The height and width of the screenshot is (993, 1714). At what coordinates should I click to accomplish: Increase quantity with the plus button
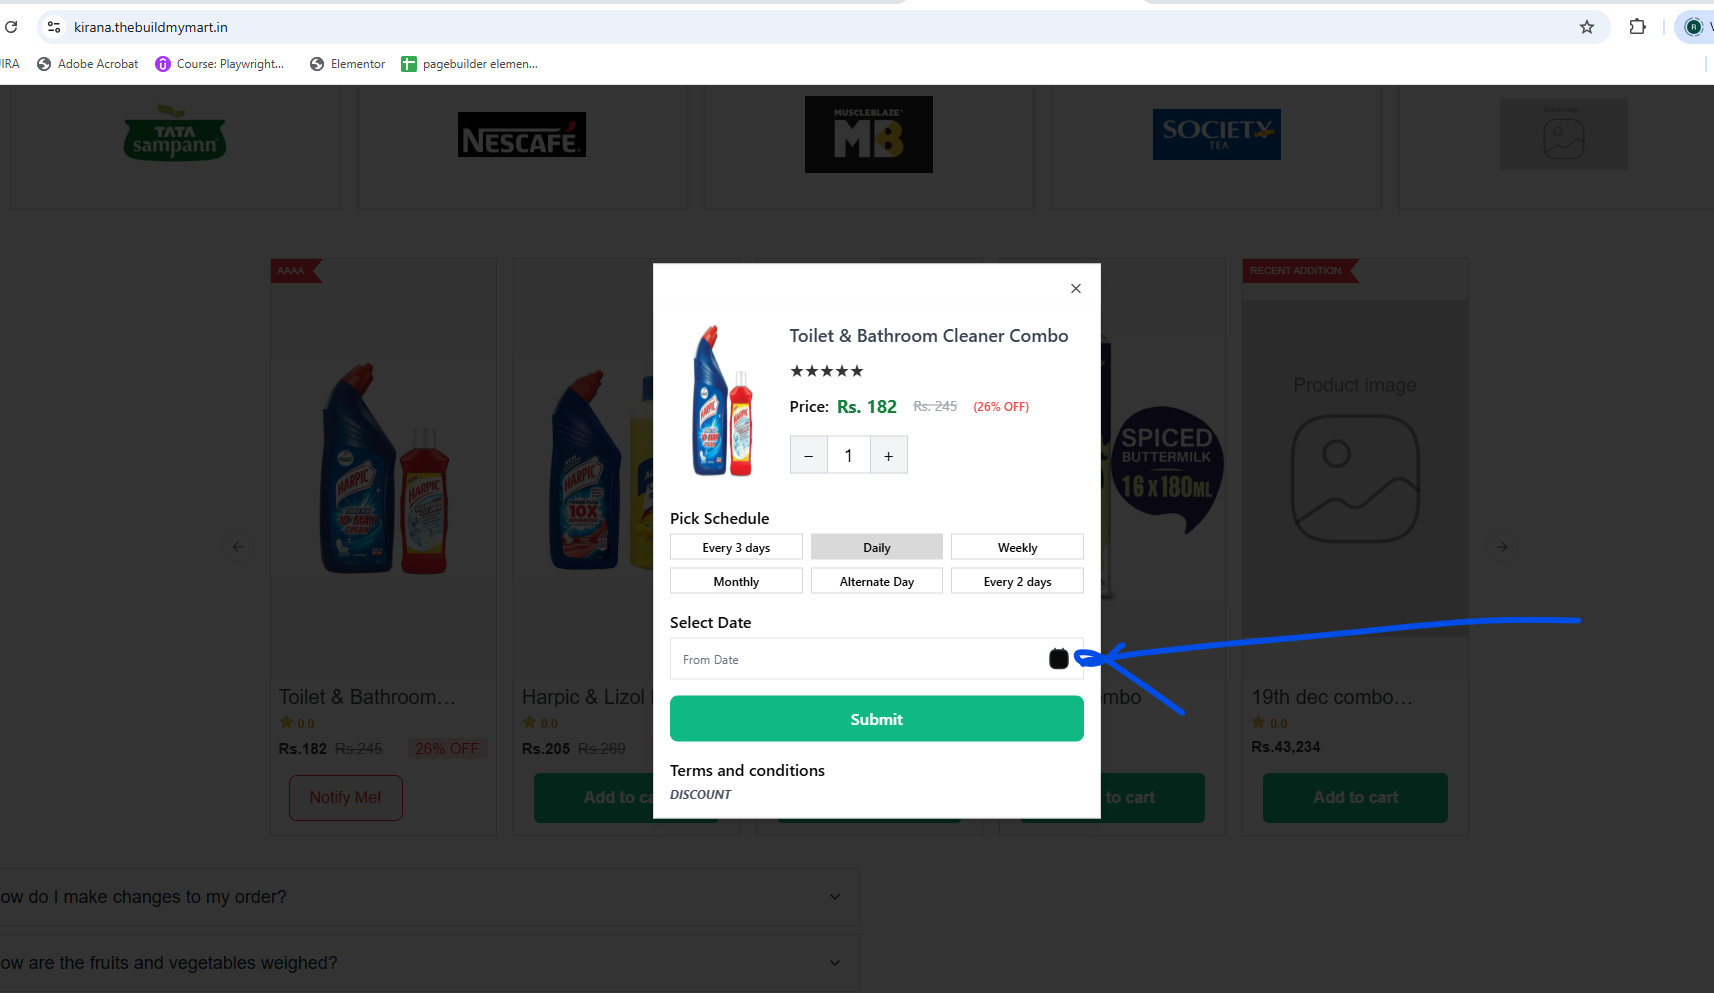888,455
